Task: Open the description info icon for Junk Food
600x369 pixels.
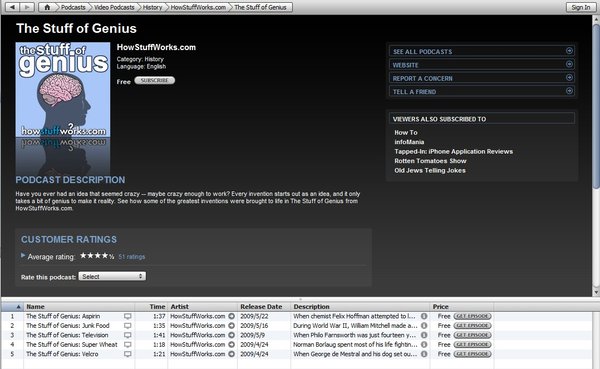Action: point(424,326)
